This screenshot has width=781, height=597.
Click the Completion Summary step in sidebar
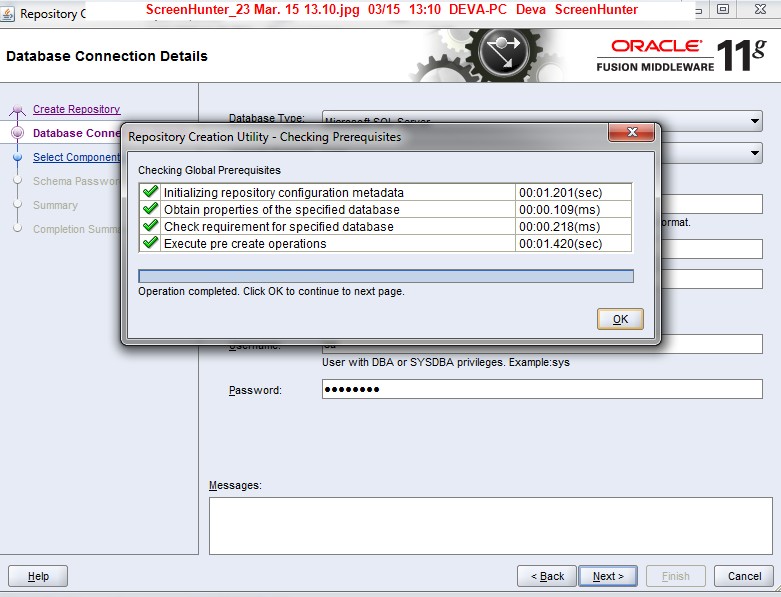(x=76, y=229)
